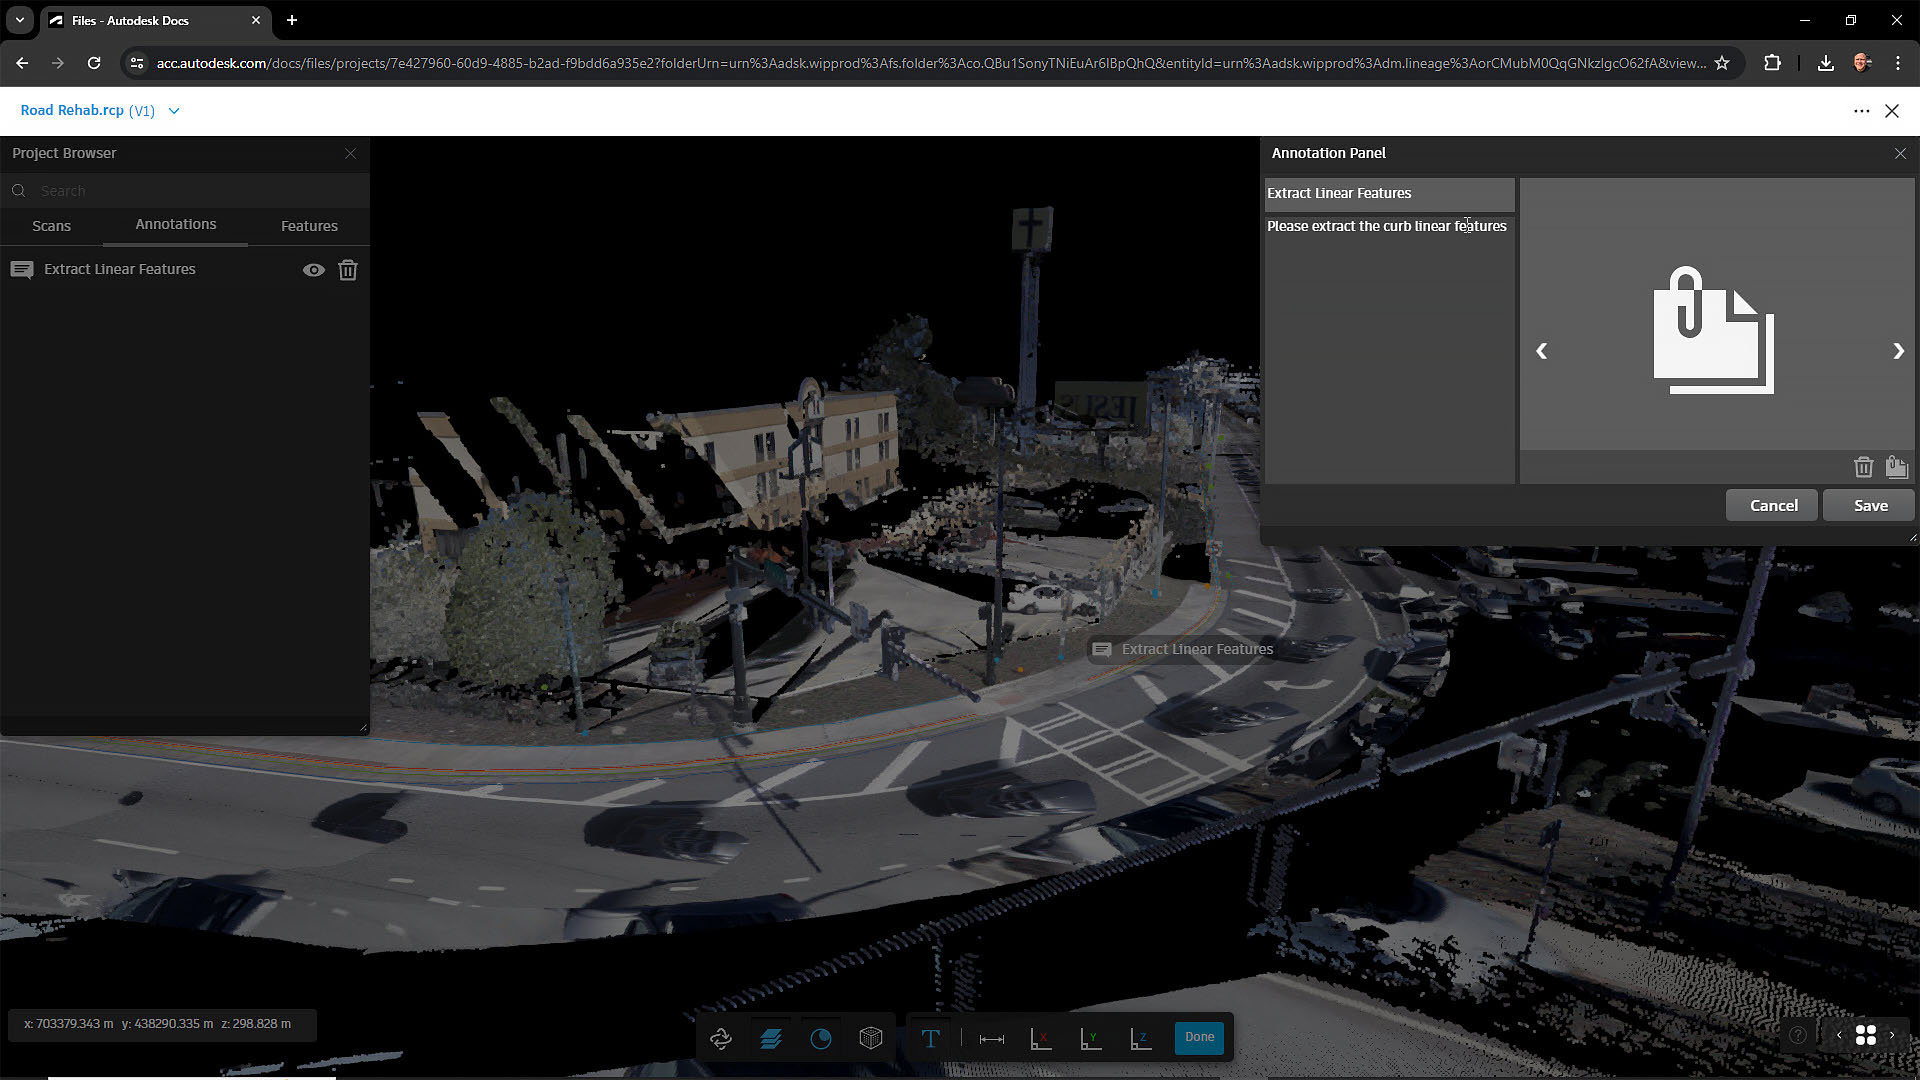
Task: Click the Z axis measure icon
Action: pyautogui.click(x=1141, y=1038)
